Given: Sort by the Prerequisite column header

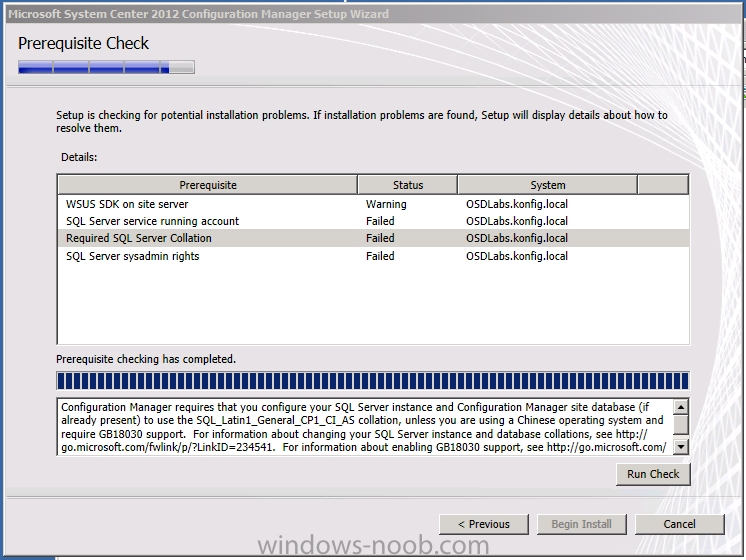Looking at the screenshot, I should click(x=207, y=185).
